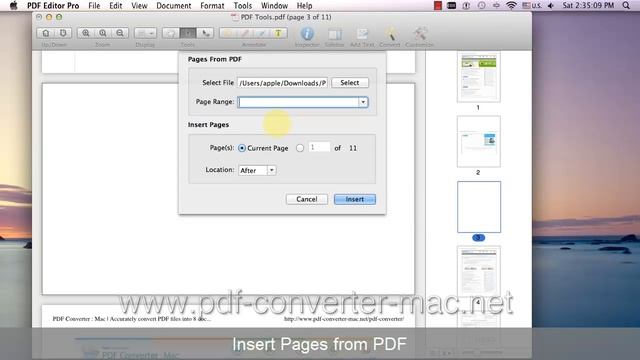Click the Insert button

tap(355, 199)
